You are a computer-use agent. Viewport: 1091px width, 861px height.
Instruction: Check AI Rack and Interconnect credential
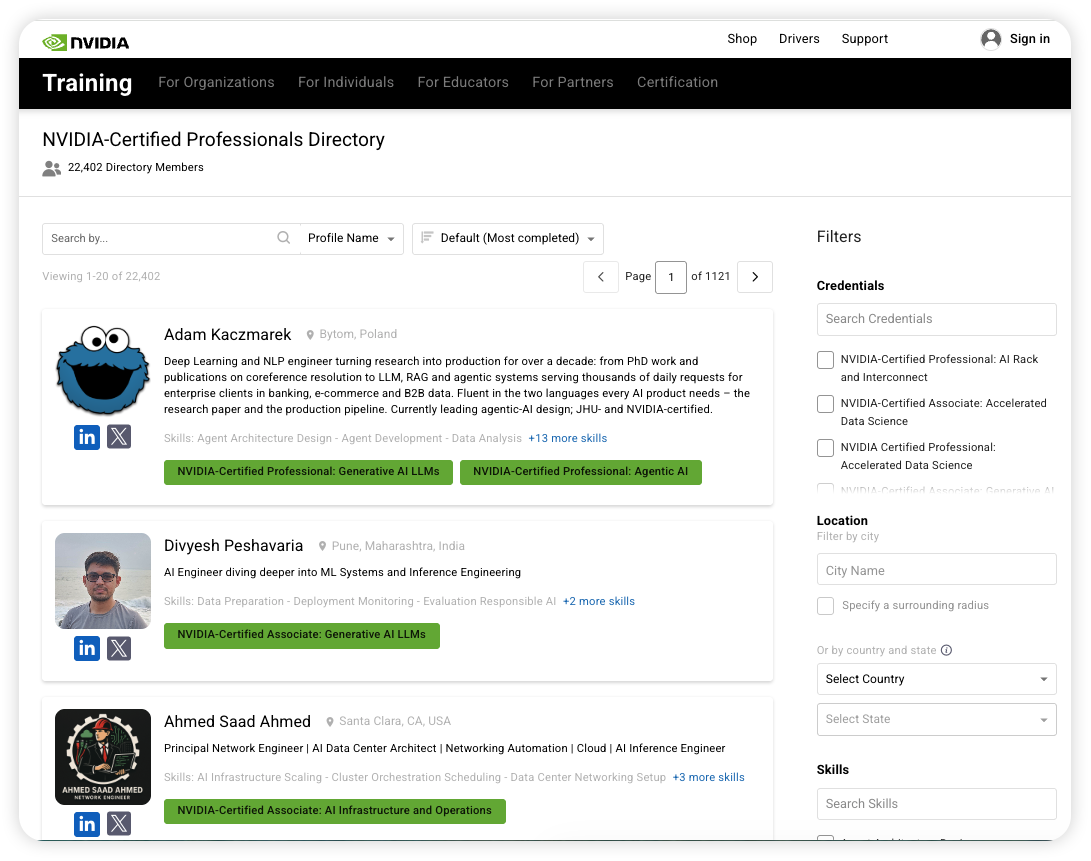pos(825,360)
